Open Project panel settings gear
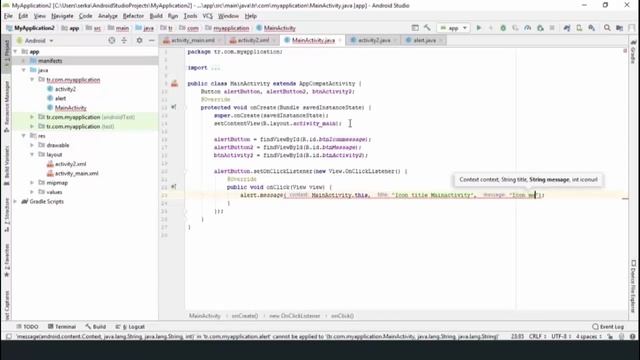640x360 pixels. tap(139, 40)
